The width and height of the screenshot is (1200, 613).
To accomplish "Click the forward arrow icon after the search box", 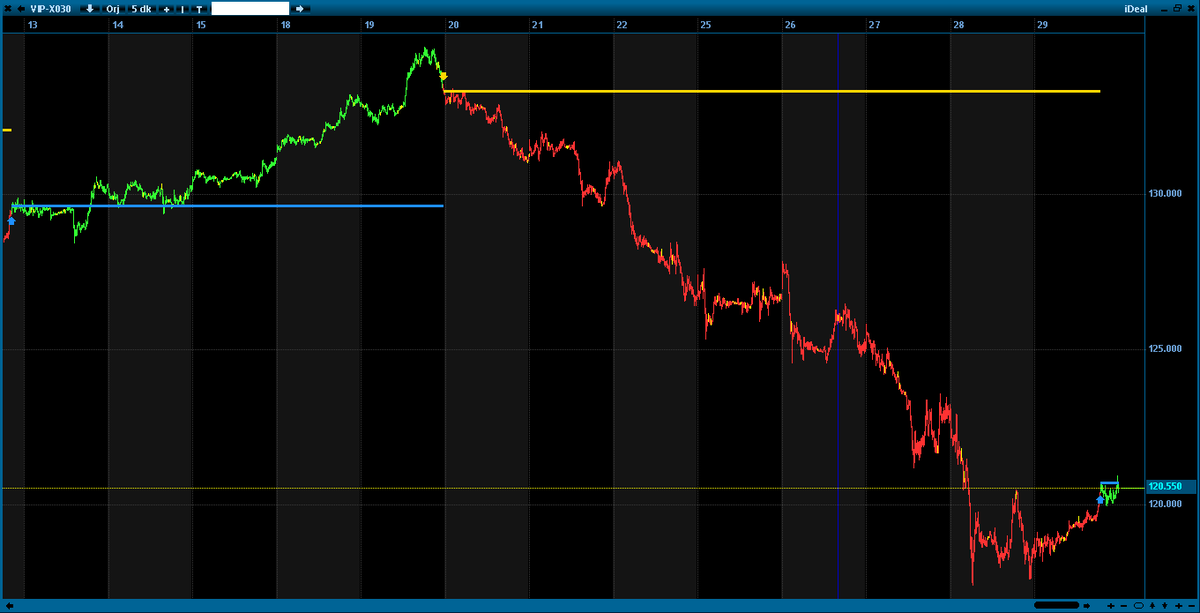I will point(298,8).
